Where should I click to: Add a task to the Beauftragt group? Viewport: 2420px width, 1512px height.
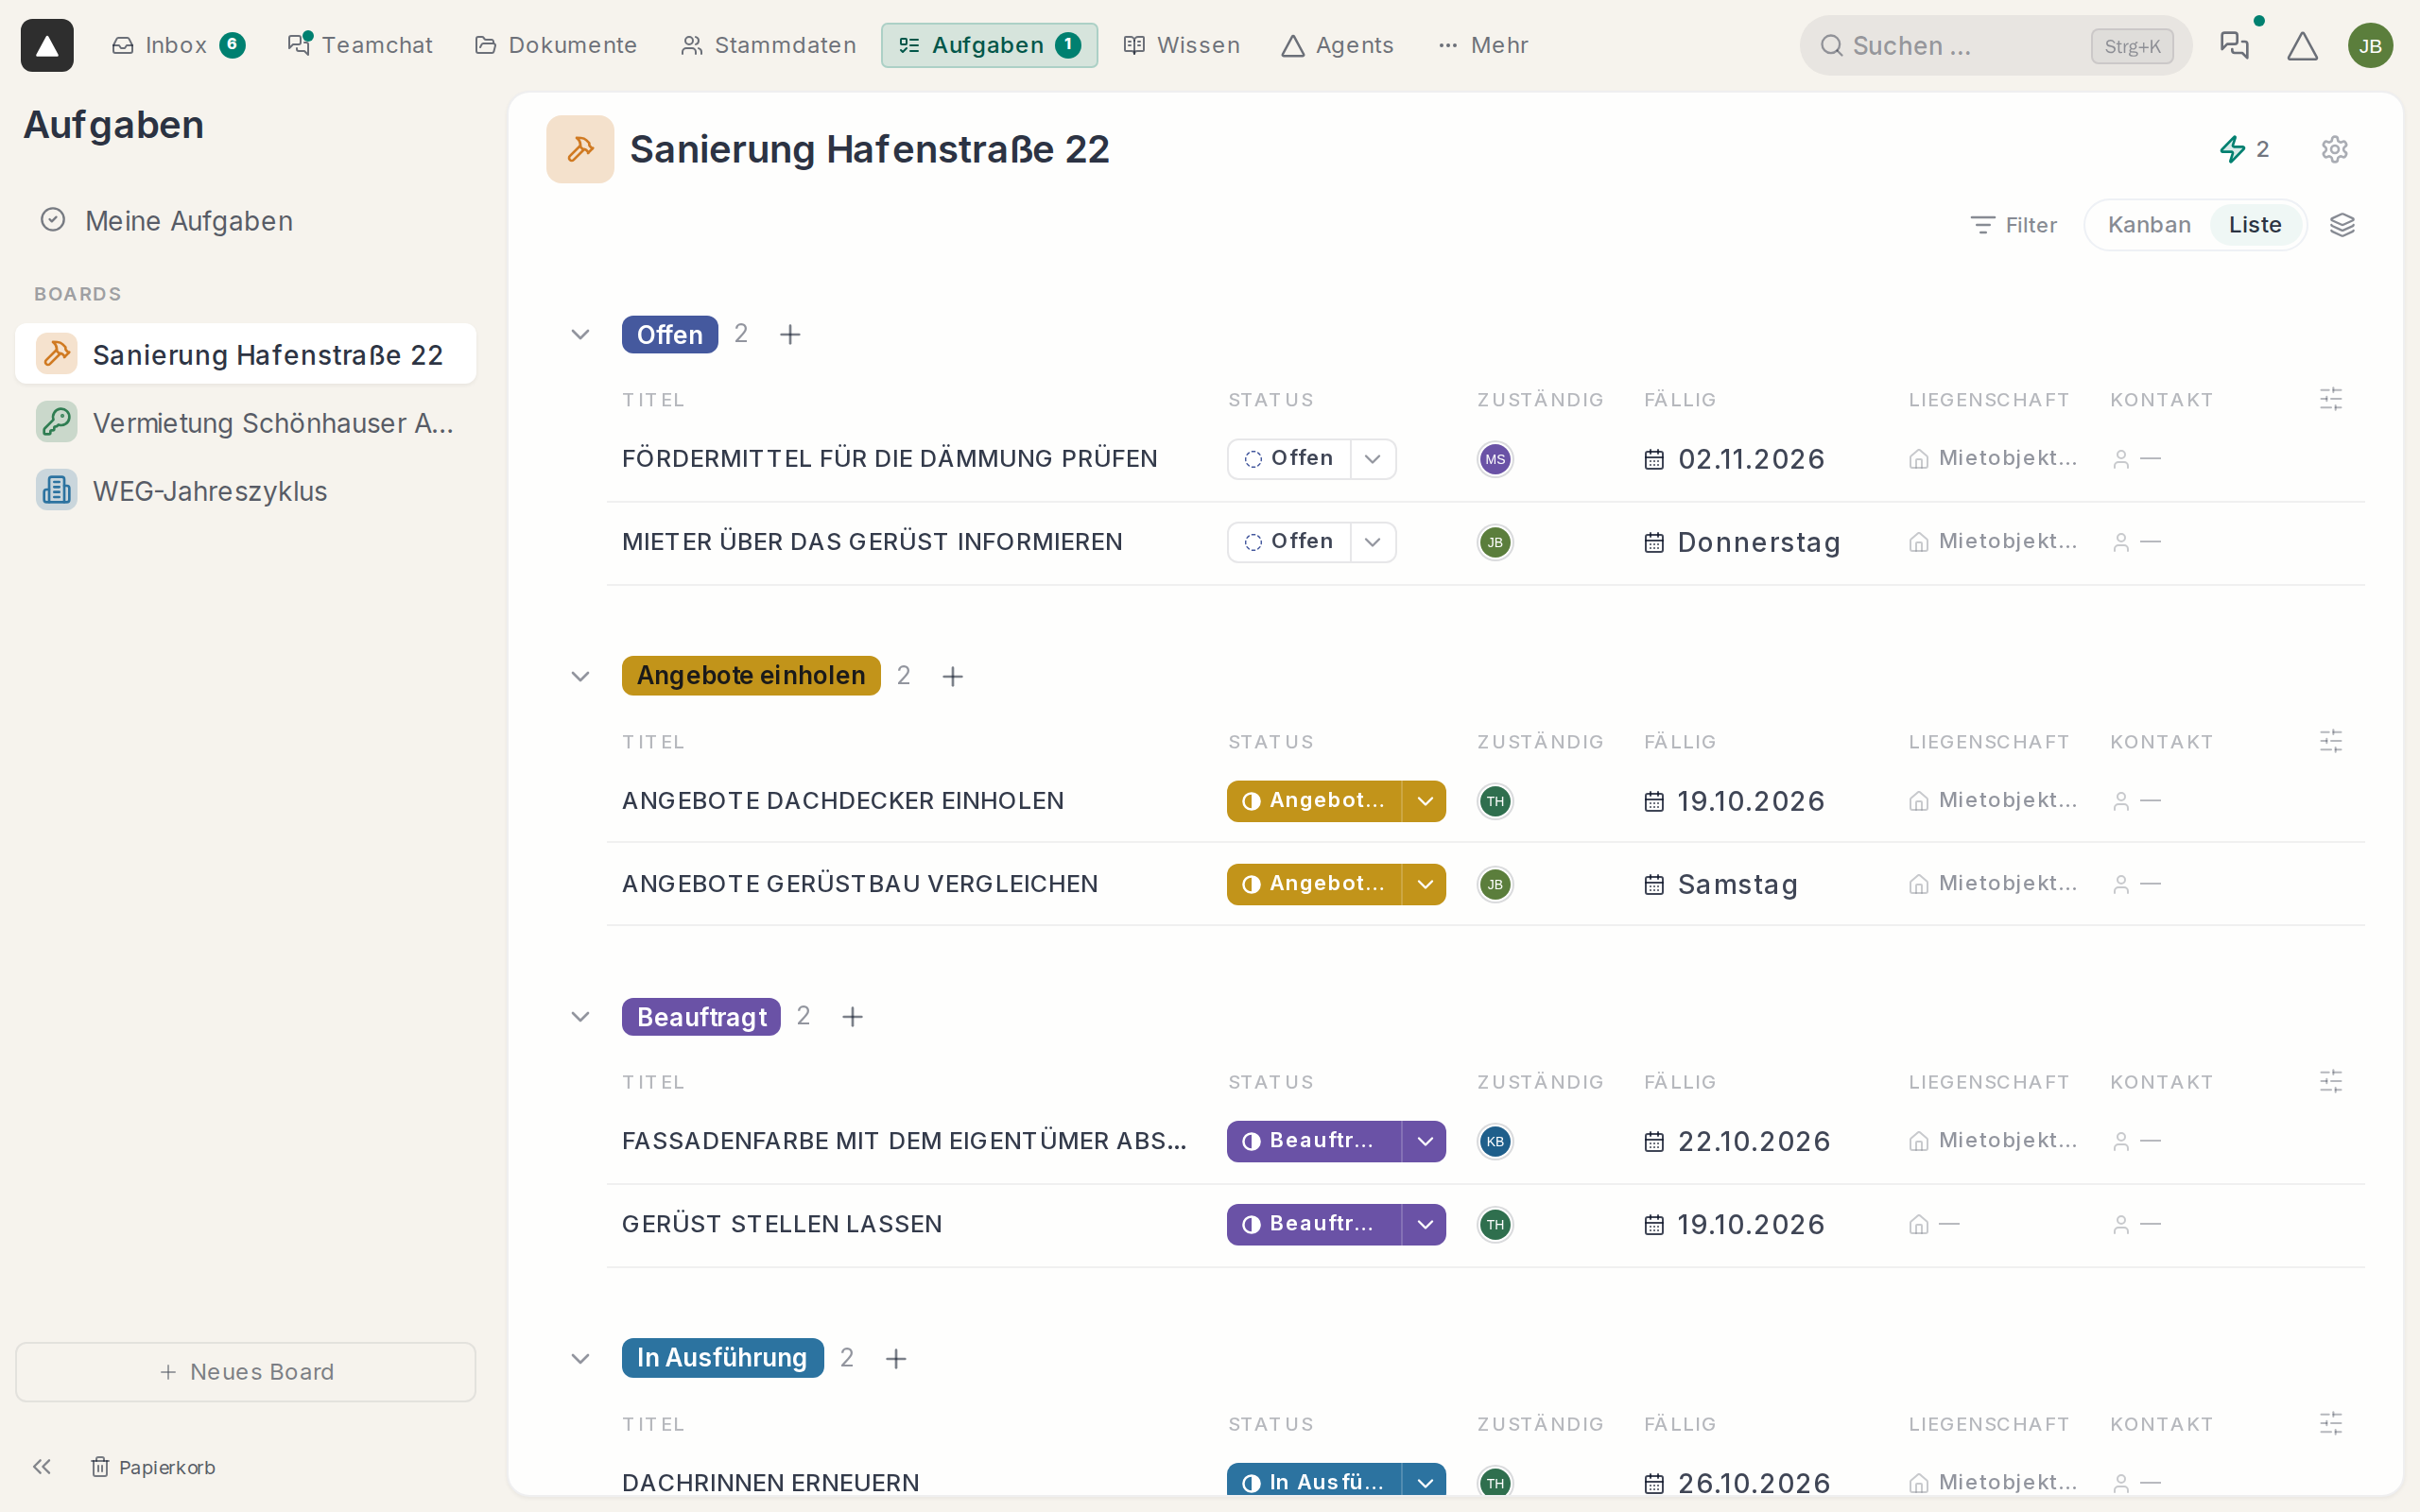click(x=852, y=1017)
